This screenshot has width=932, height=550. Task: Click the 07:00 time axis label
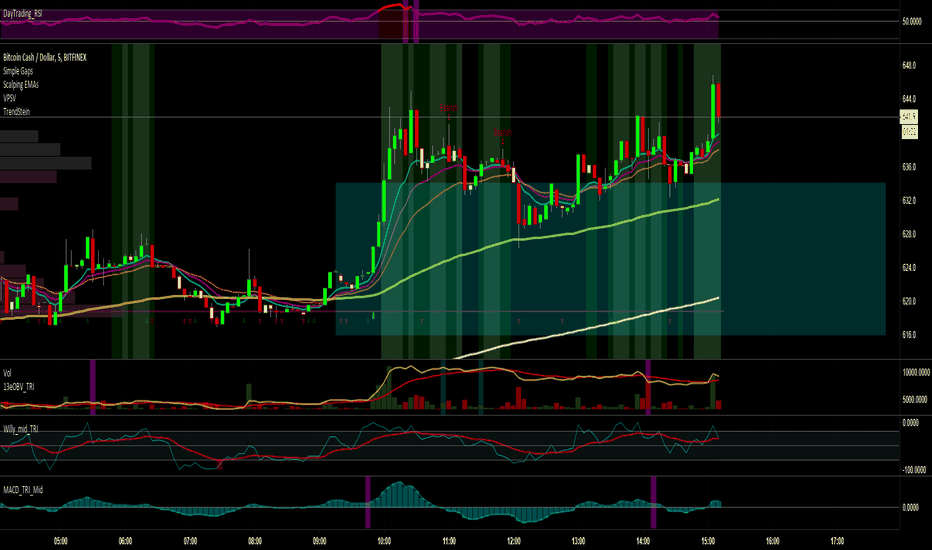(190, 541)
